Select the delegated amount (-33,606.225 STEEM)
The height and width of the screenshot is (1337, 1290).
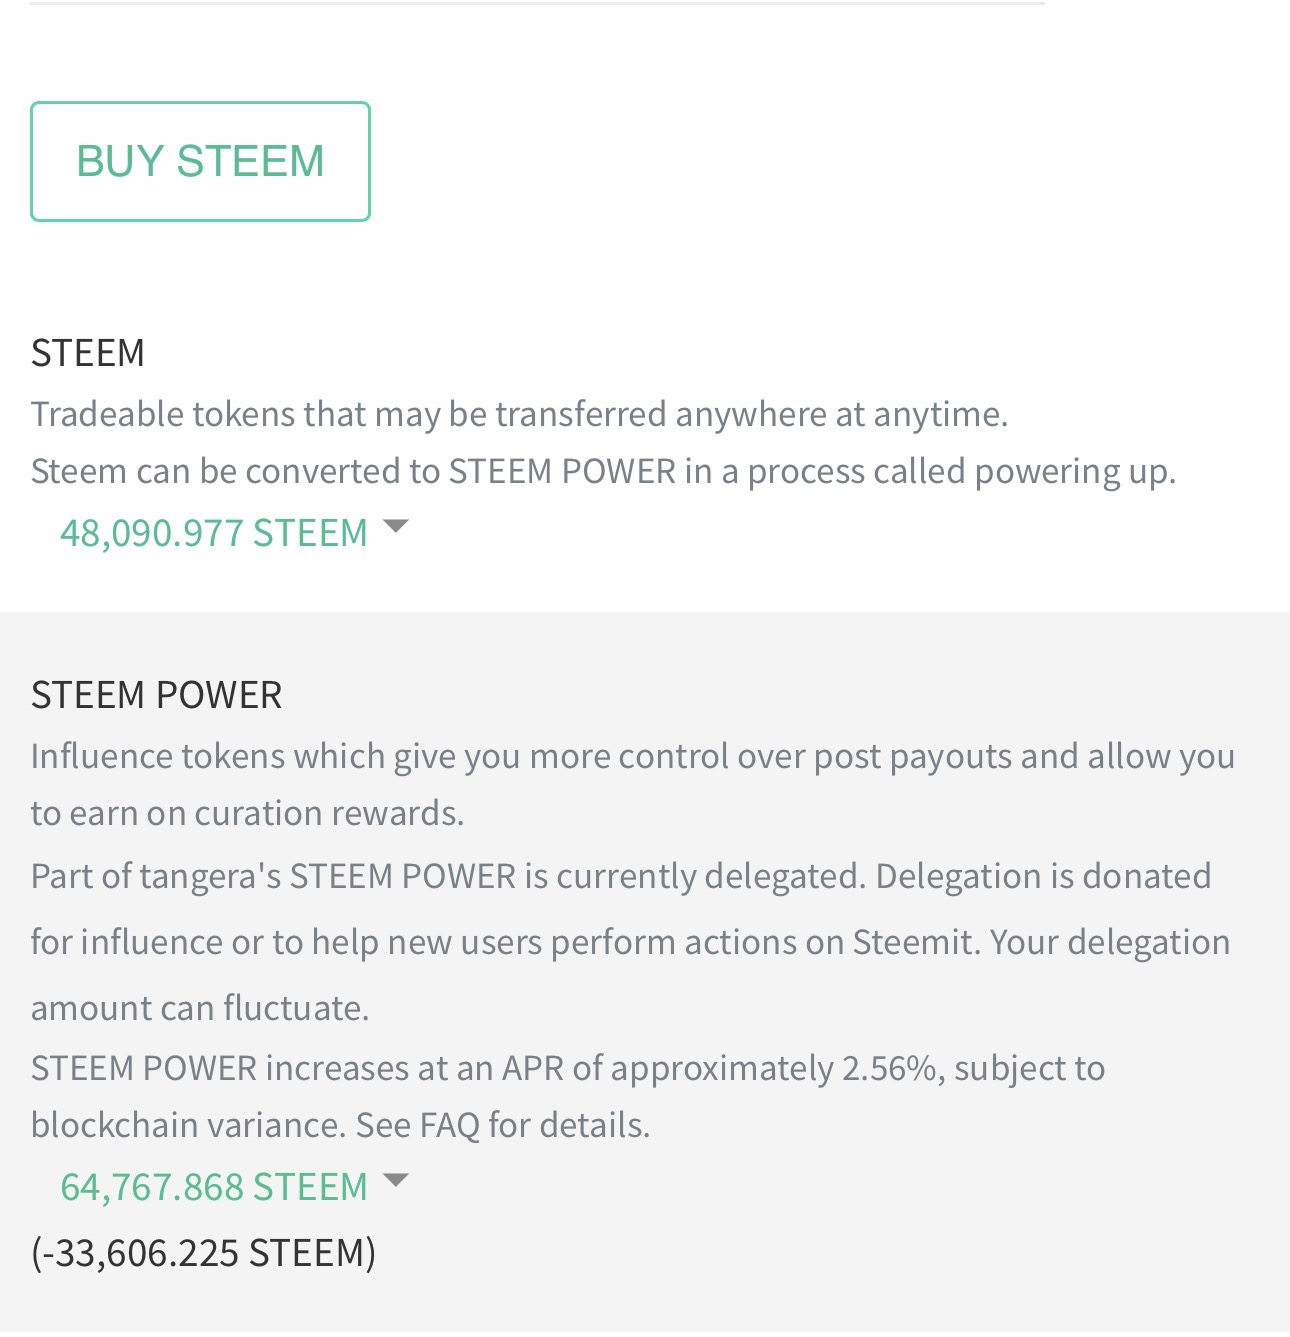[x=203, y=1252]
